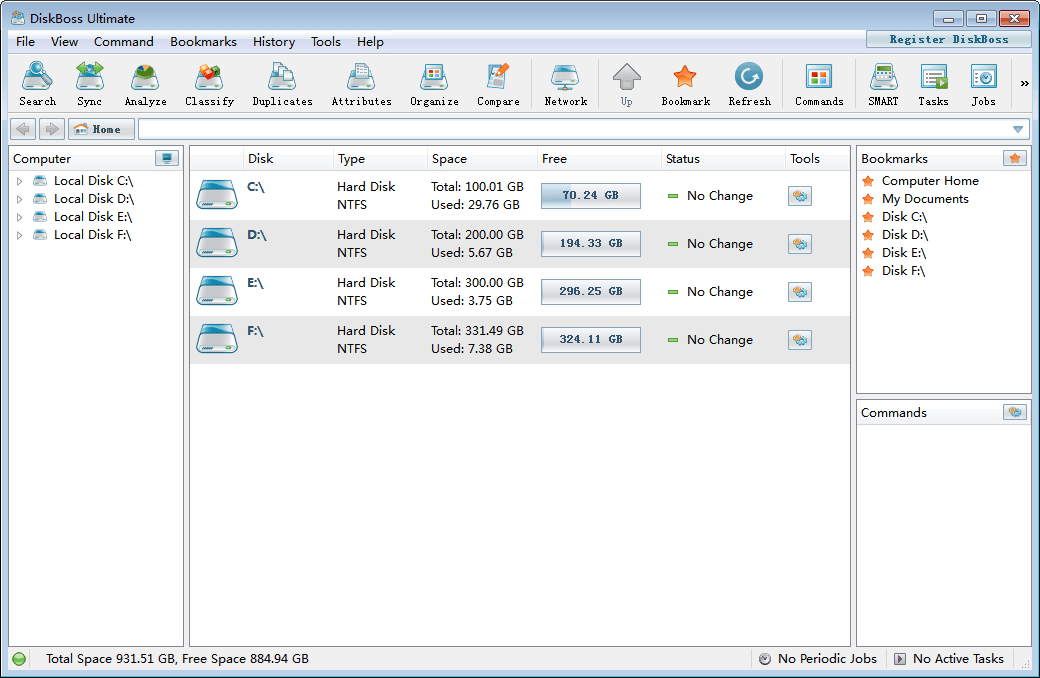
Task: Open the address bar dropdown arrow
Action: pyautogui.click(x=1018, y=129)
